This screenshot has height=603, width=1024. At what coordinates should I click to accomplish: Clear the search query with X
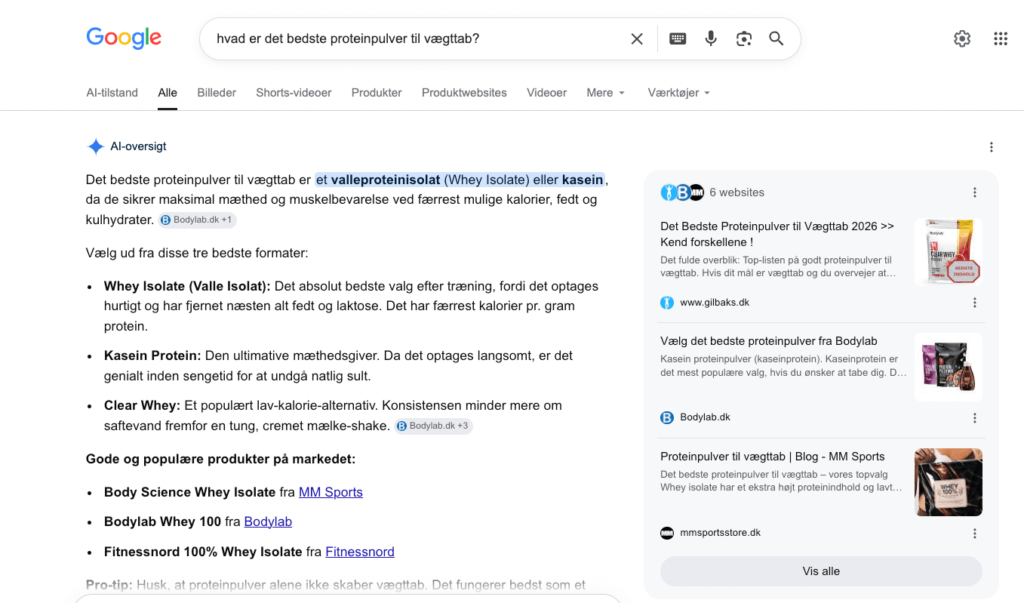click(x=637, y=39)
